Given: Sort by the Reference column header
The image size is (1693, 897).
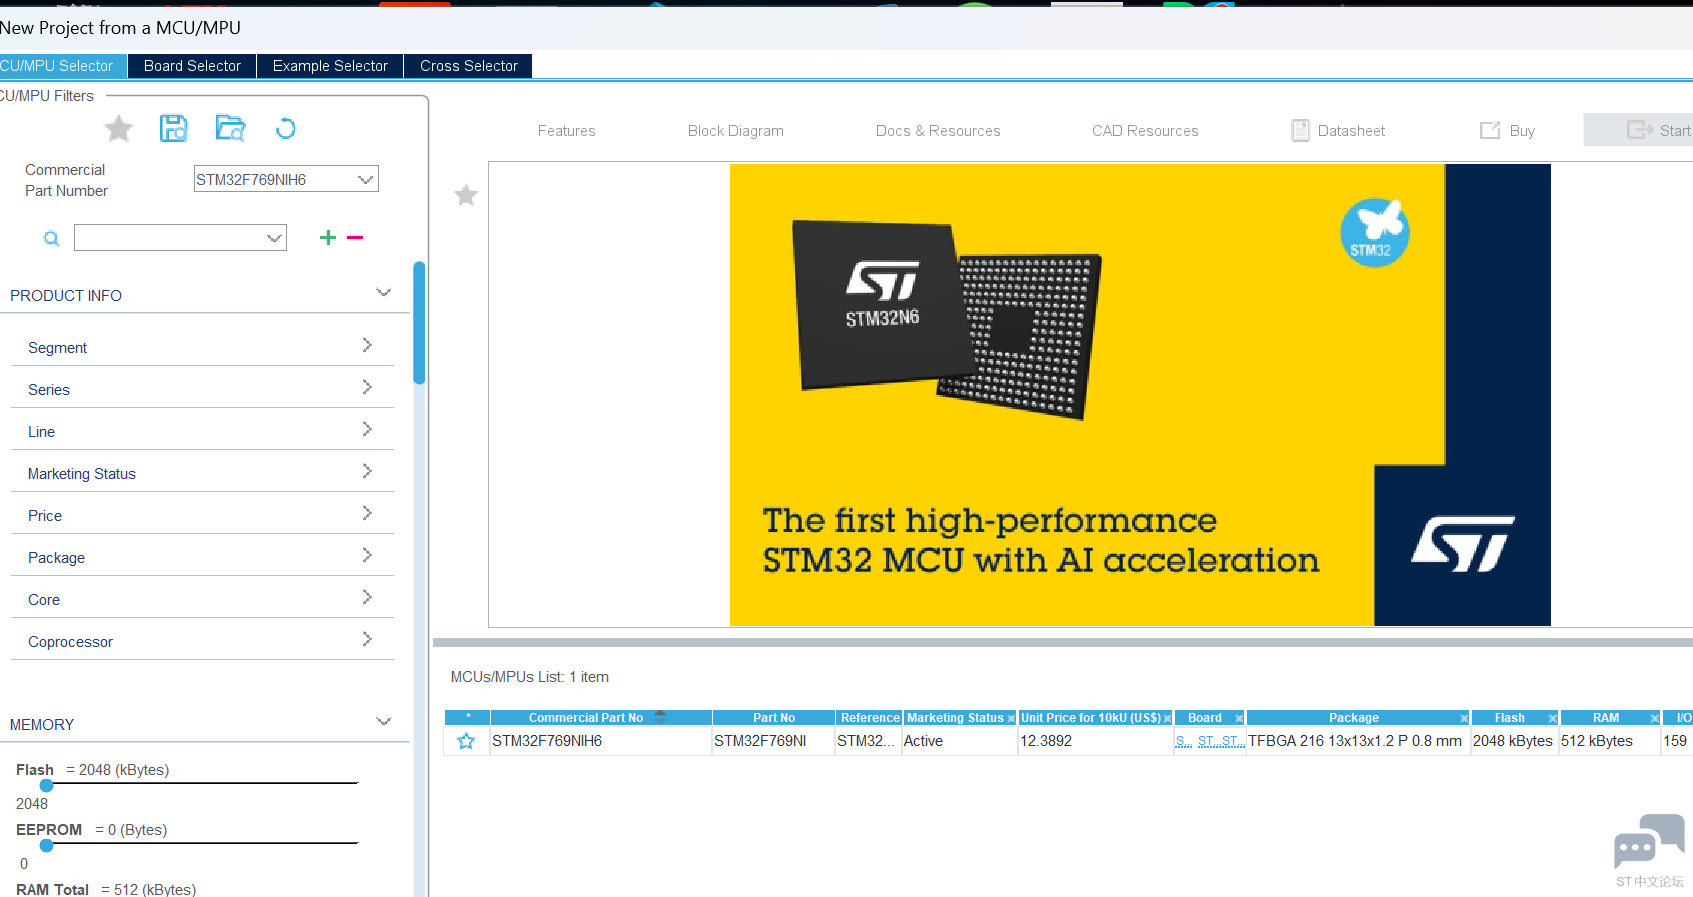Looking at the screenshot, I should [x=869, y=718].
